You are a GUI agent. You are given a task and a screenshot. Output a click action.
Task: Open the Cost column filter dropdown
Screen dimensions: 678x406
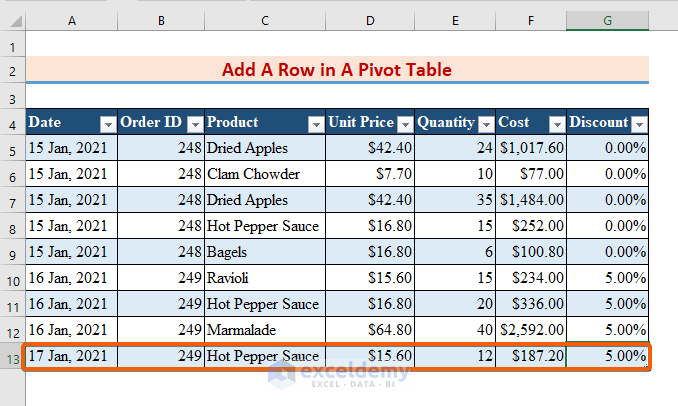pyautogui.click(x=555, y=124)
